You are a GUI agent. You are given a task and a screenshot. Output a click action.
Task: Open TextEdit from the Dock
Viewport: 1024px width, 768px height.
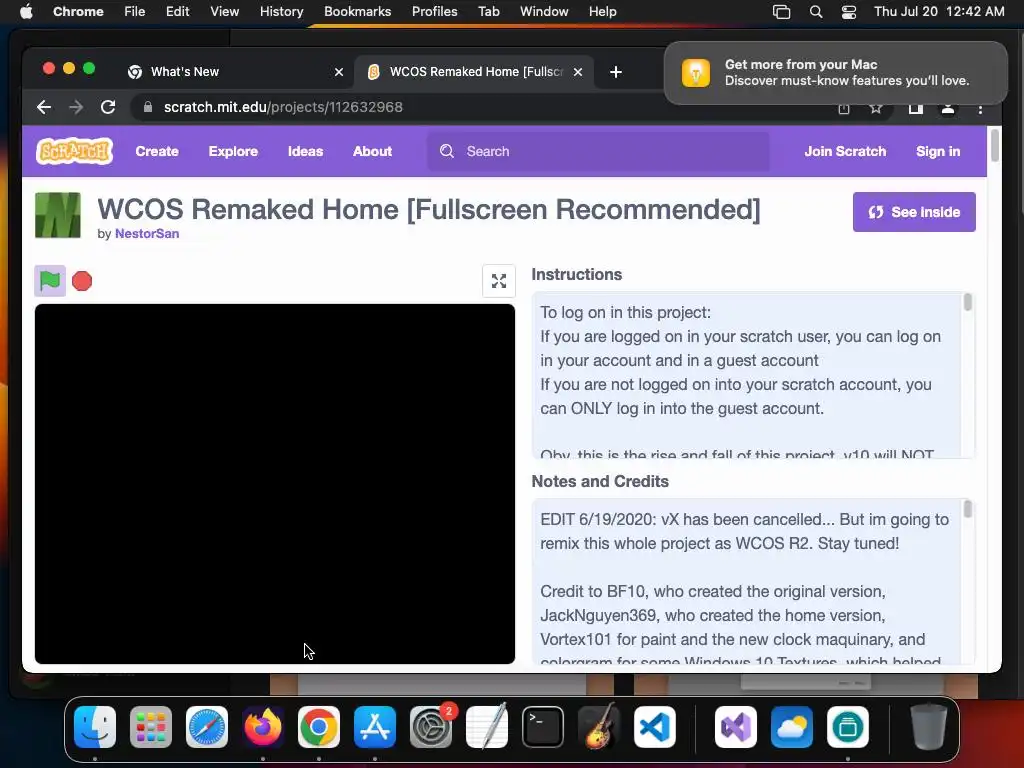487,727
